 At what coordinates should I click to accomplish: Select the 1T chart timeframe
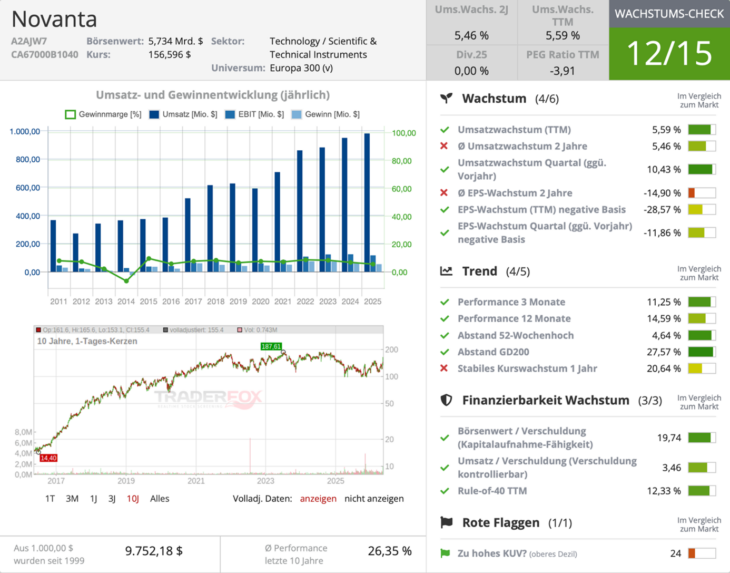click(50, 499)
